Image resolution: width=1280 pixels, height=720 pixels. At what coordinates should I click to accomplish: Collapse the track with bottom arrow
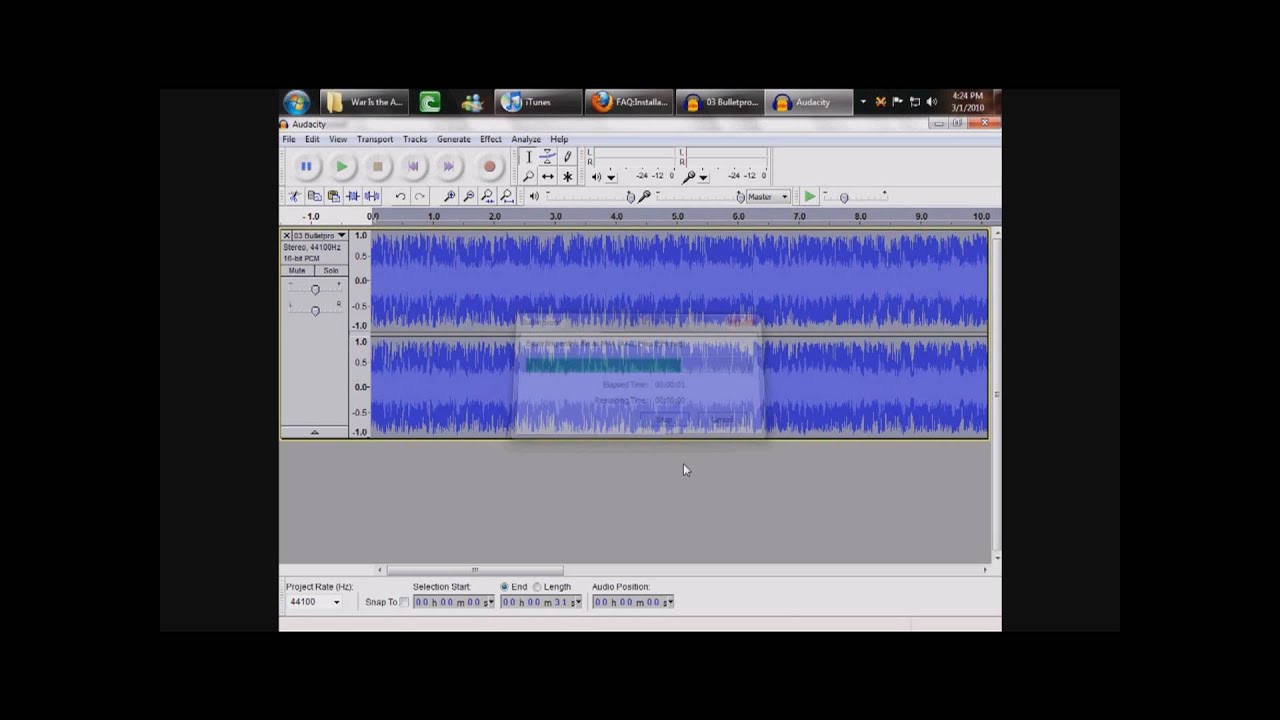[x=314, y=432]
